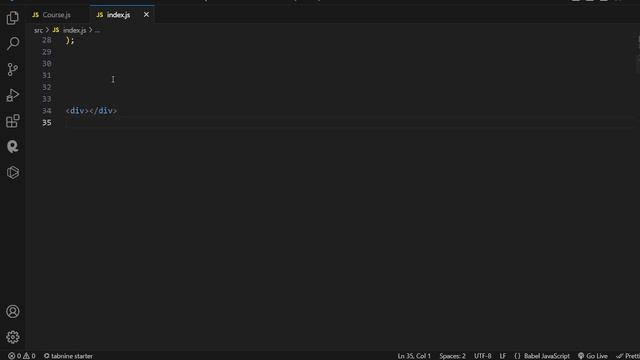Open the Extensions view

coord(13,121)
